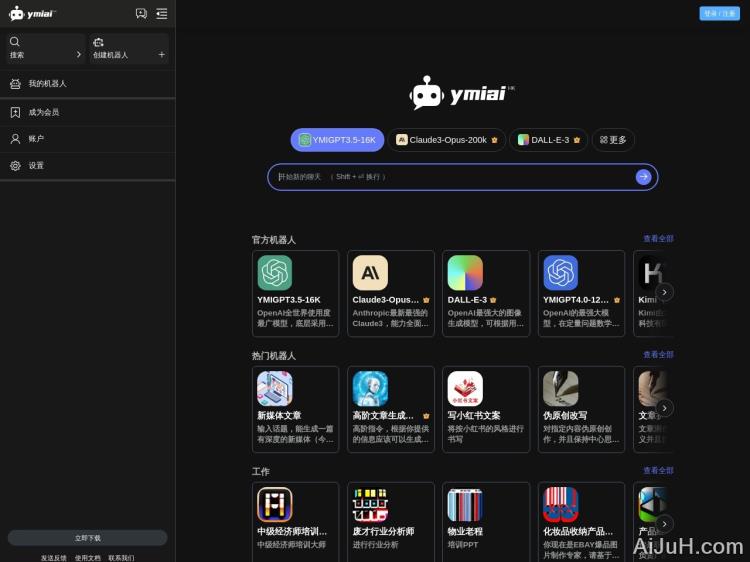The height and width of the screenshot is (562, 750).
Task: Click the 立即下载 button
Action: [88, 538]
